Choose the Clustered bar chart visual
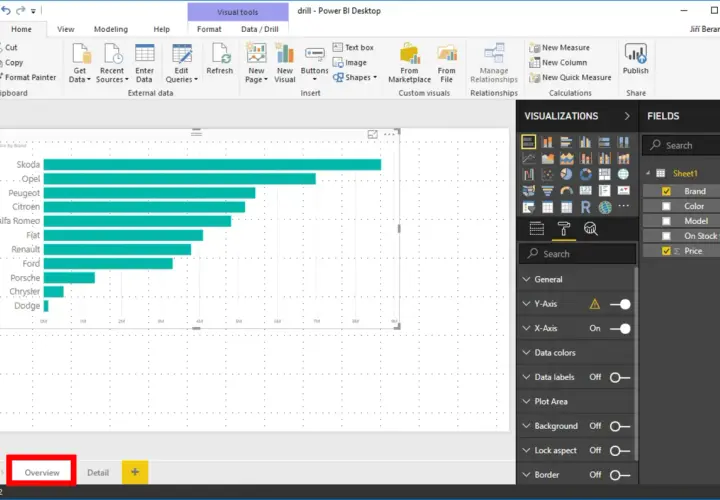720x500 pixels. (567, 142)
